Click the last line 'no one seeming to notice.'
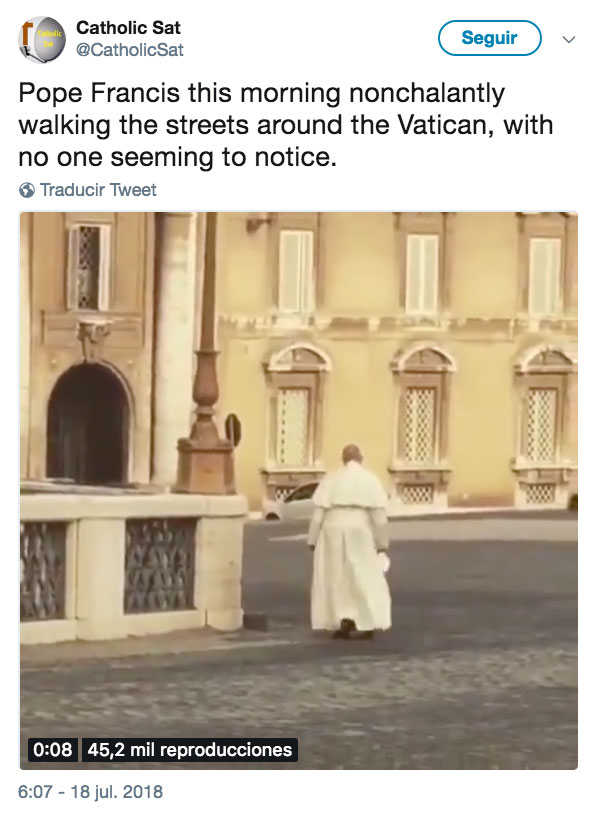 178,157
